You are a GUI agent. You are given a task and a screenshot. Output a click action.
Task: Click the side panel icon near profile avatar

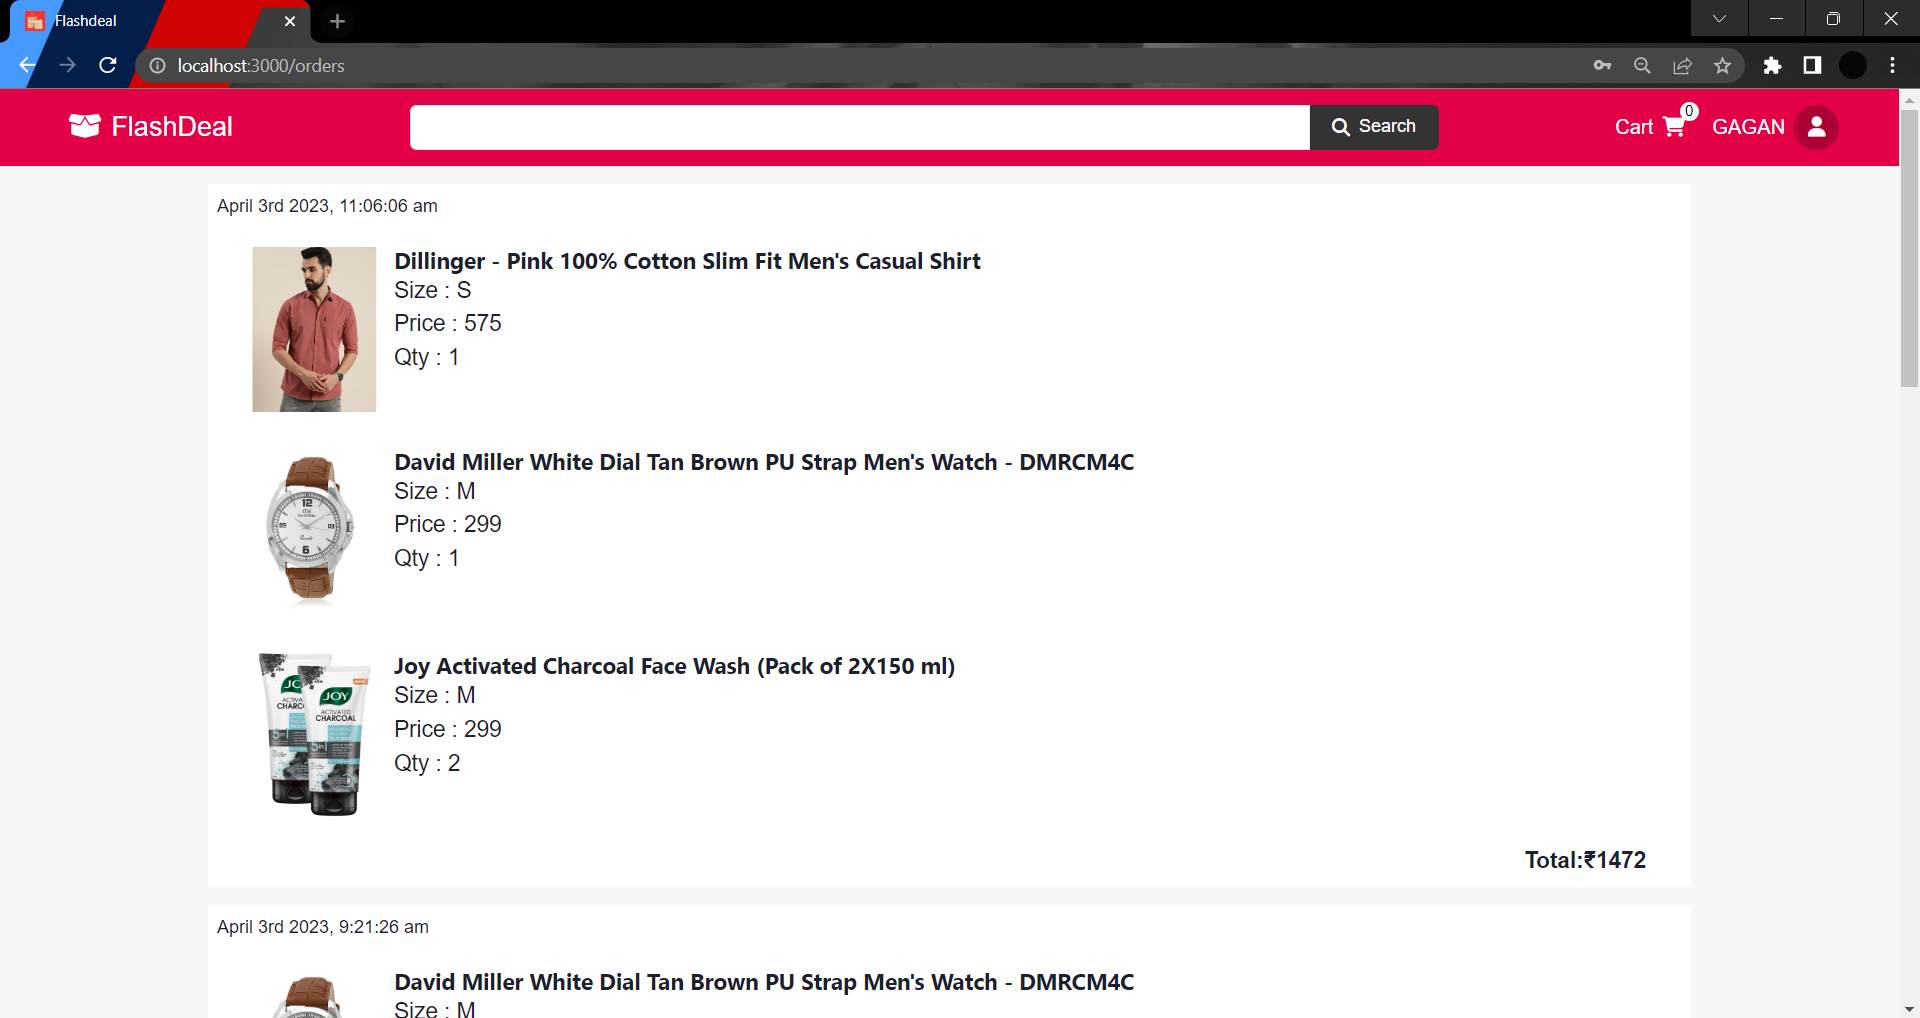[1812, 65]
